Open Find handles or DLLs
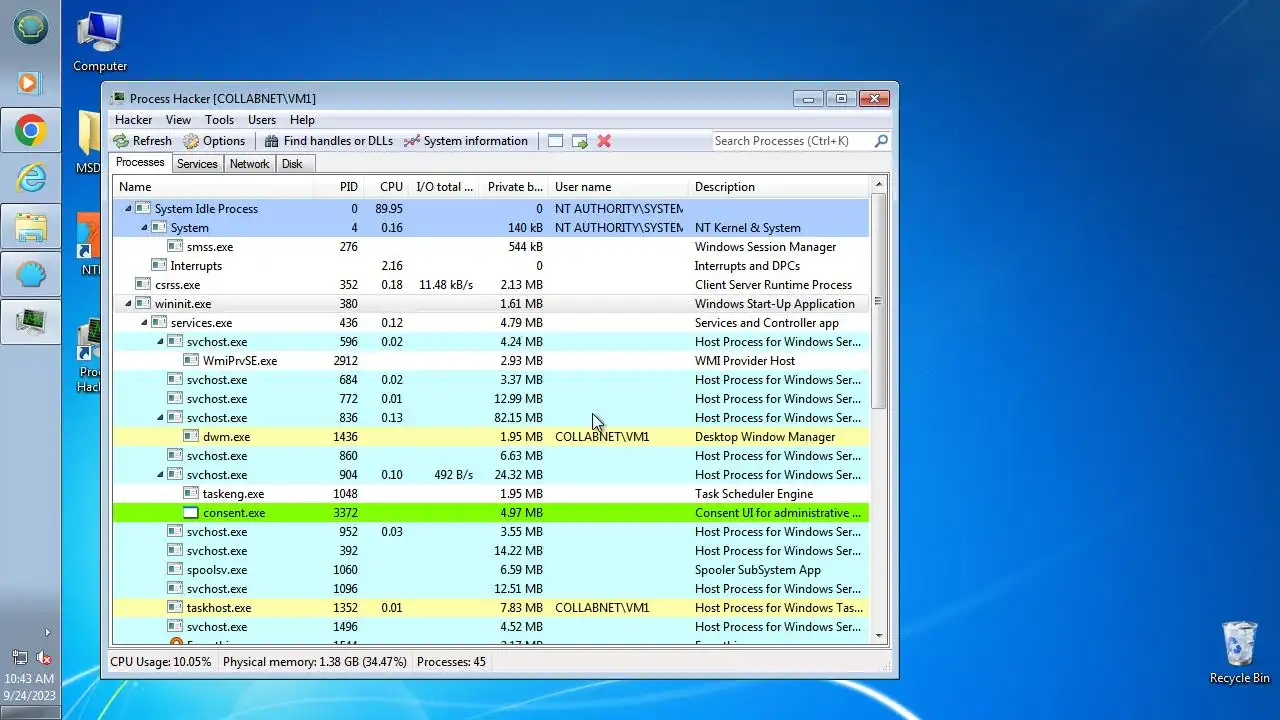Image resolution: width=1280 pixels, height=720 pixels. coord(328,141)
